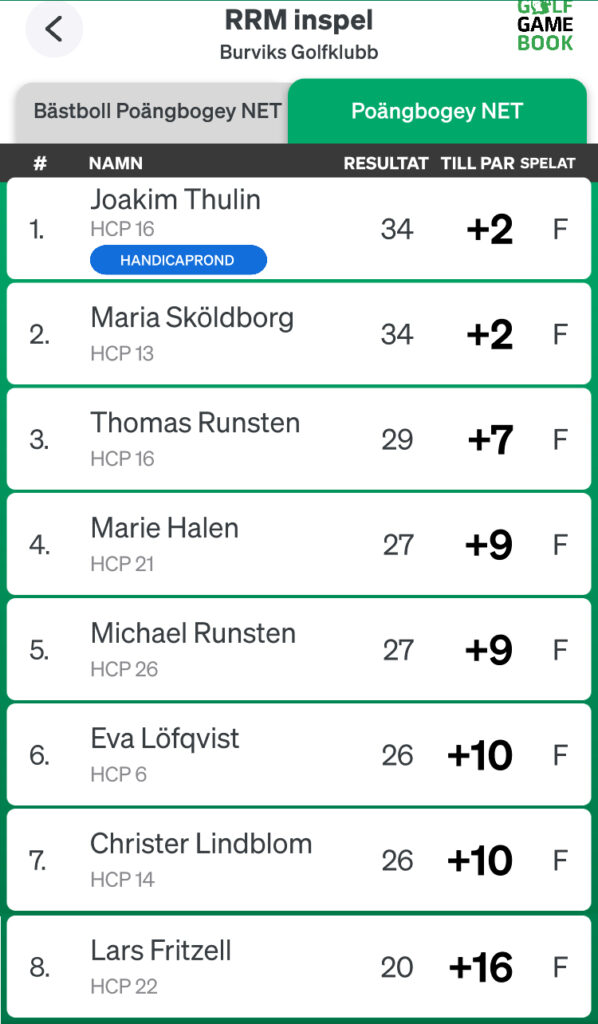Screen dimensions: 598x1024
Task: Open Lars Fritzell's result row
Action: [299, 967]
